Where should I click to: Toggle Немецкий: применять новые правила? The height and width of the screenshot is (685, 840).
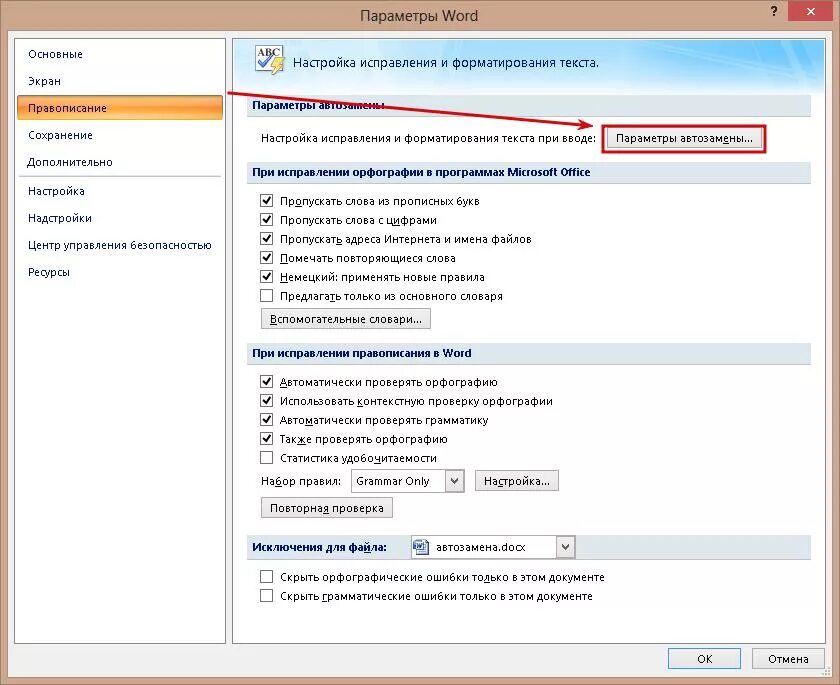tap(266, 276)
